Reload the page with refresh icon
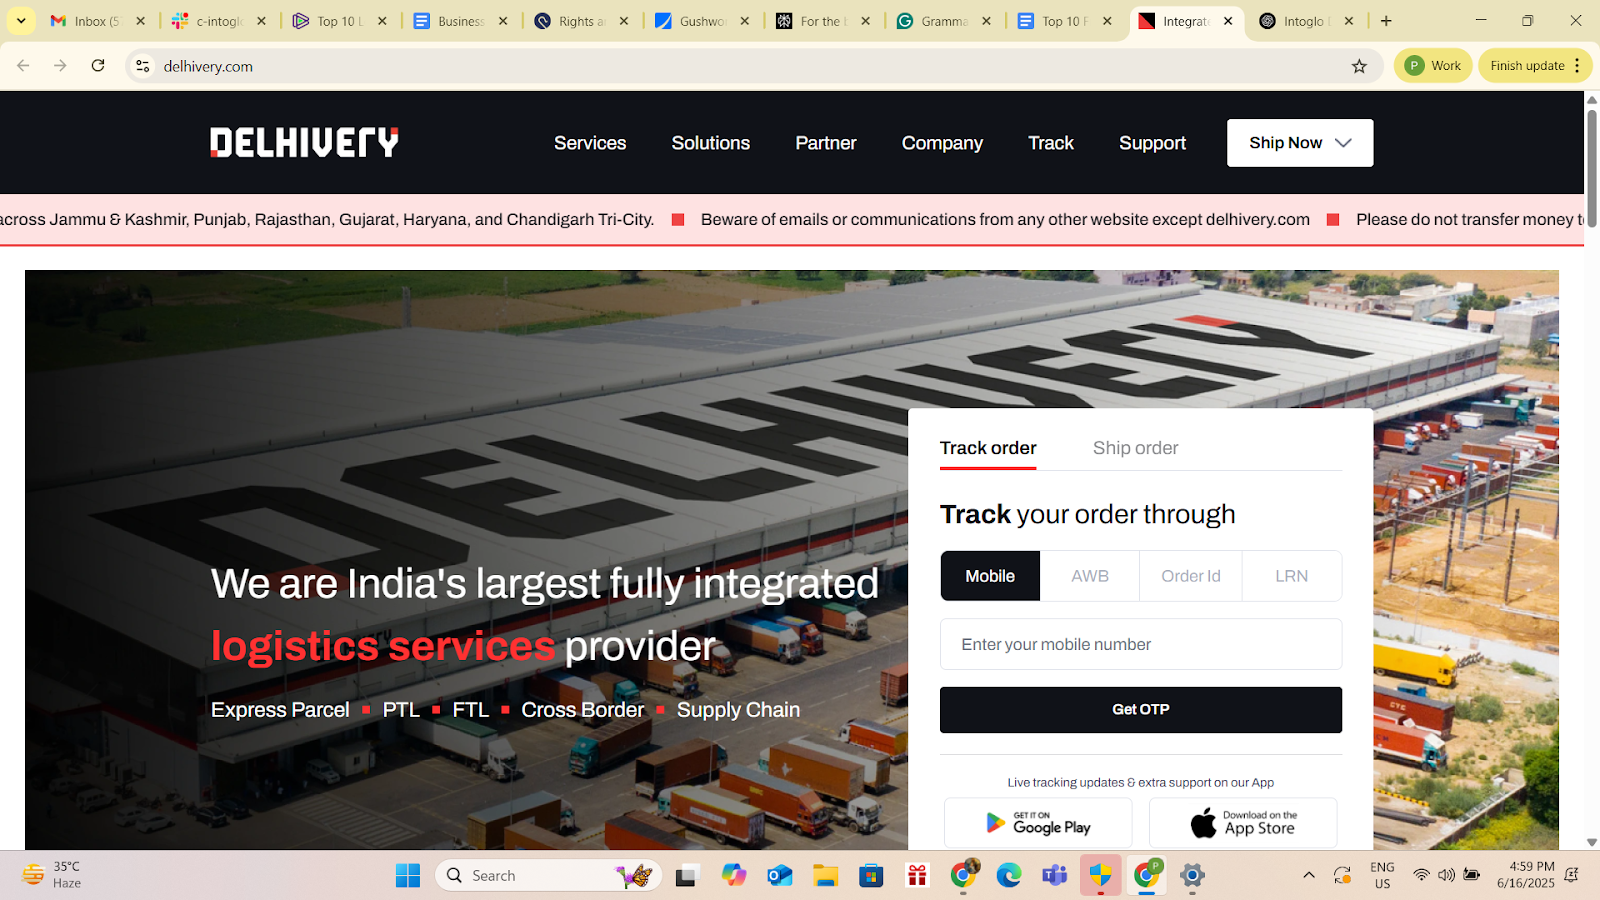Image resolution: width=1600 pixels, height=900 pixels. point(98,66)
